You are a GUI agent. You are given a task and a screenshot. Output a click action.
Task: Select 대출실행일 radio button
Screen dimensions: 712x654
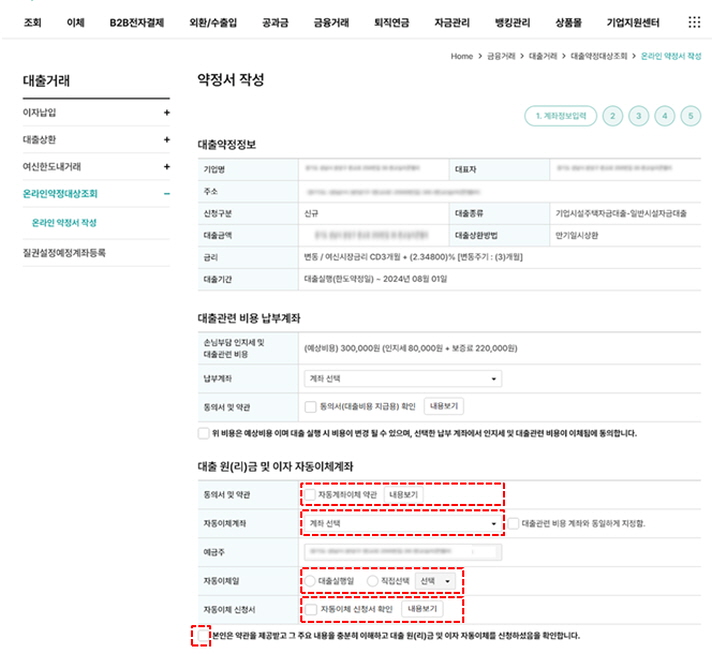tap(311, 580)
